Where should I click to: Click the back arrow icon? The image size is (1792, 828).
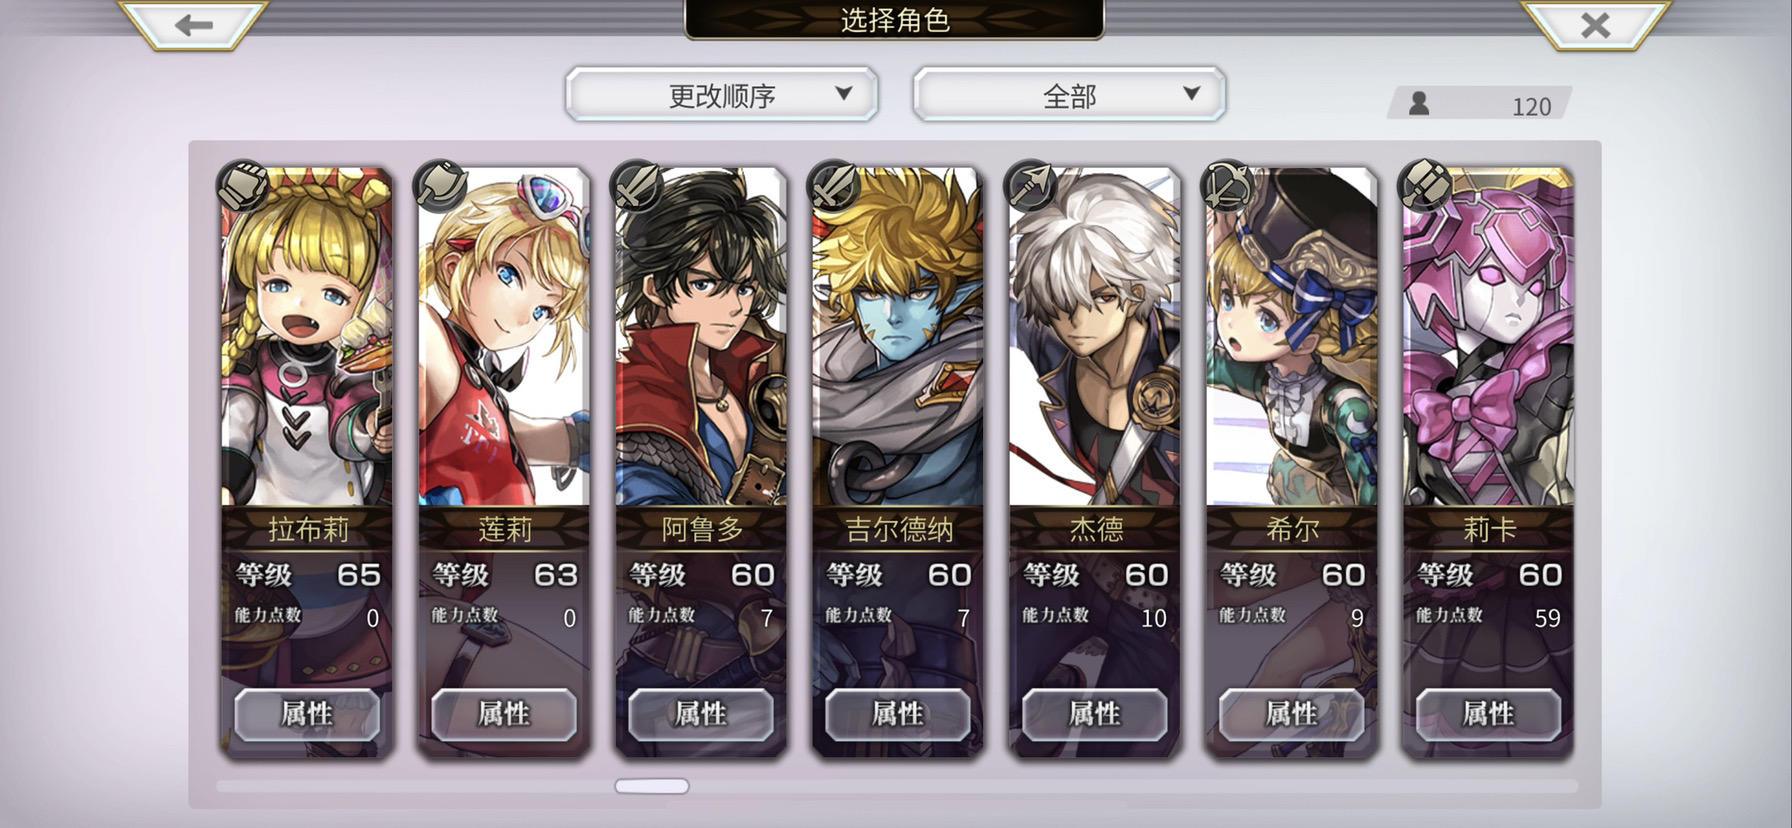pos(194,25)
